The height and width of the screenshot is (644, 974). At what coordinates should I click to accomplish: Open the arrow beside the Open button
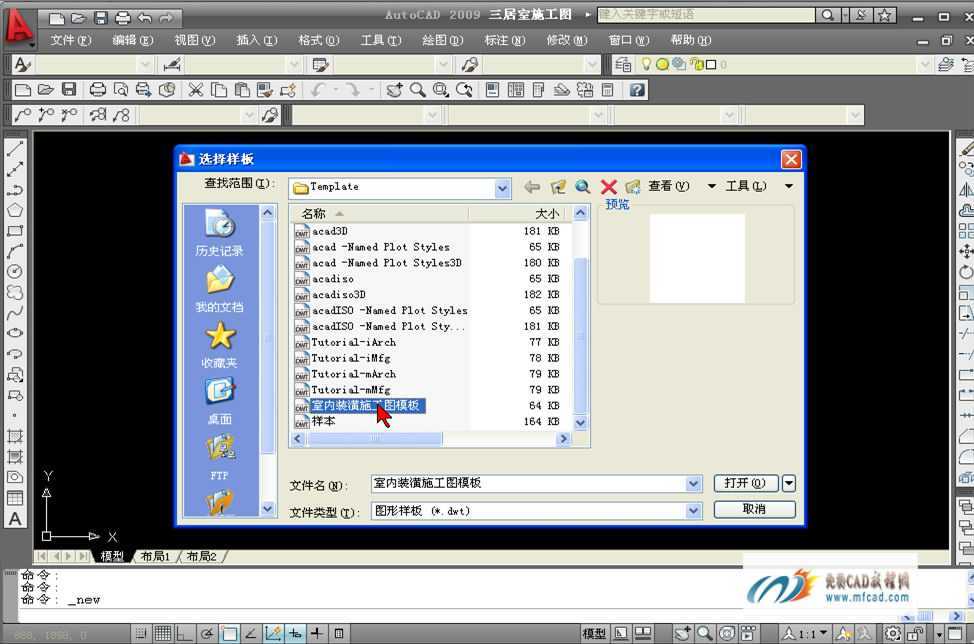789,483
